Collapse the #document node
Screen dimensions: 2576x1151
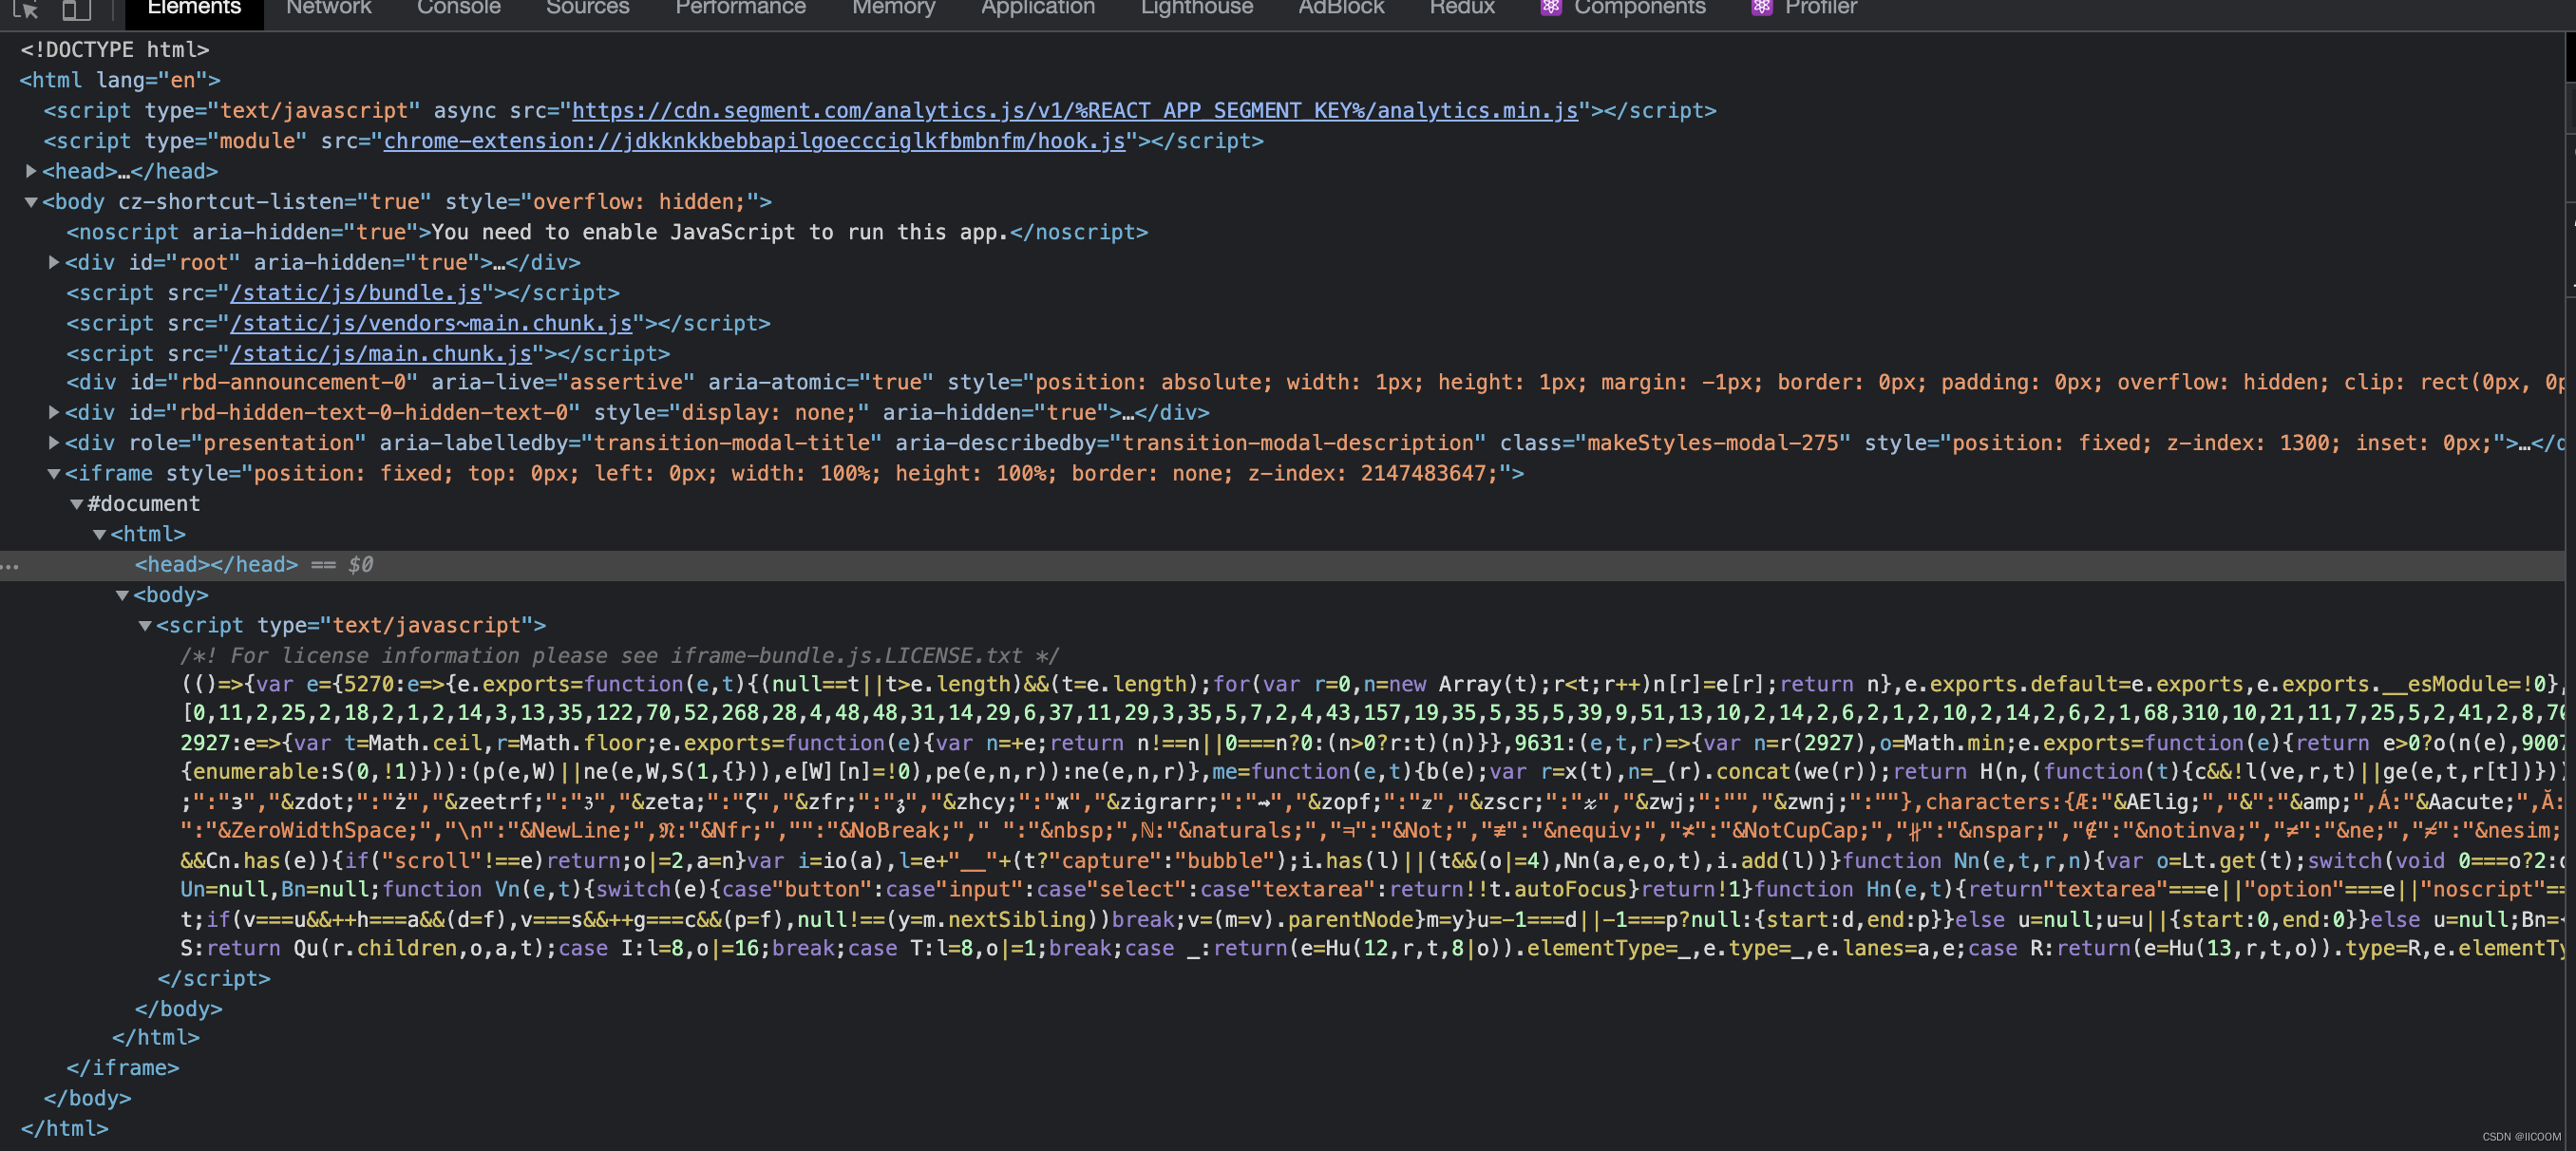tap(76, 504)
